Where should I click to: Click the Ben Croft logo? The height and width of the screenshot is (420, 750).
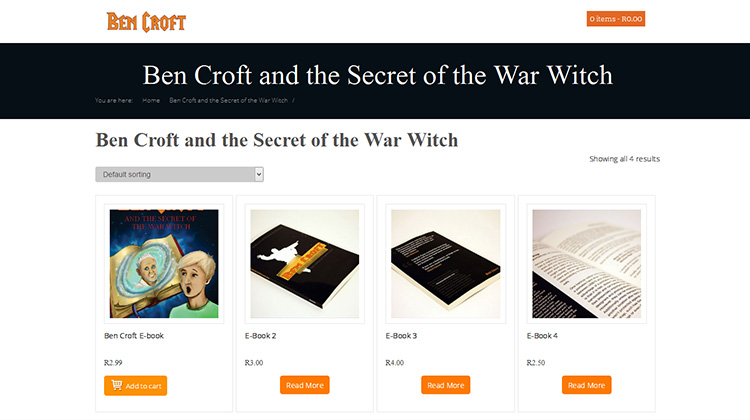pos(146,22)
